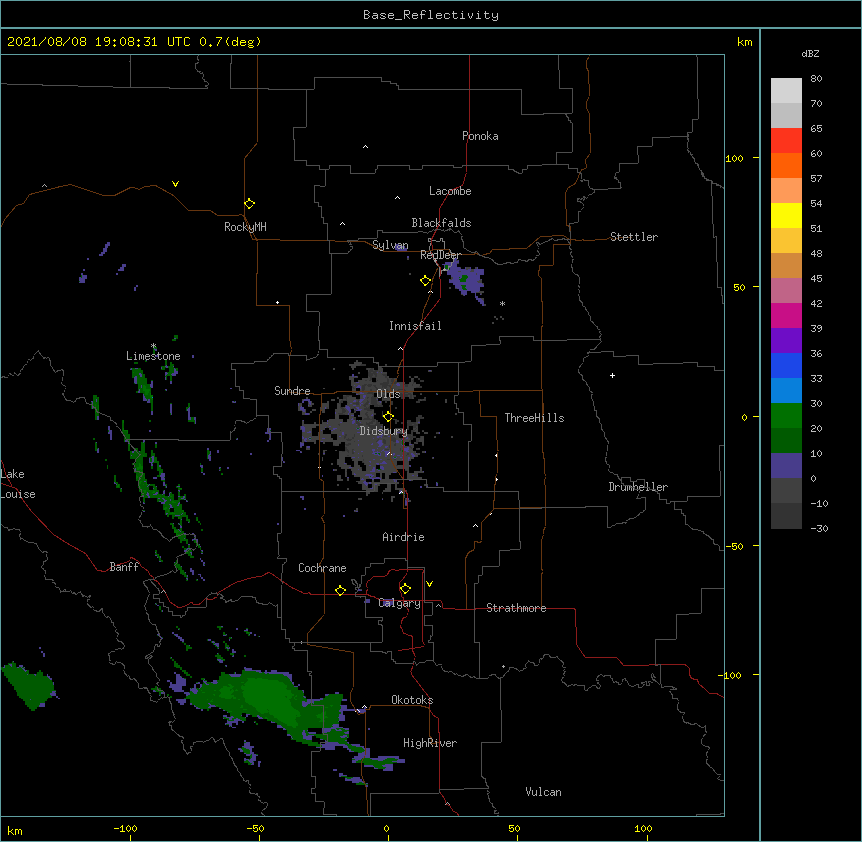Click the white caret marker northeast of Airdrie
Viewport: 862px width, 842px height.
pyautogui.click(x=476, y=526)
